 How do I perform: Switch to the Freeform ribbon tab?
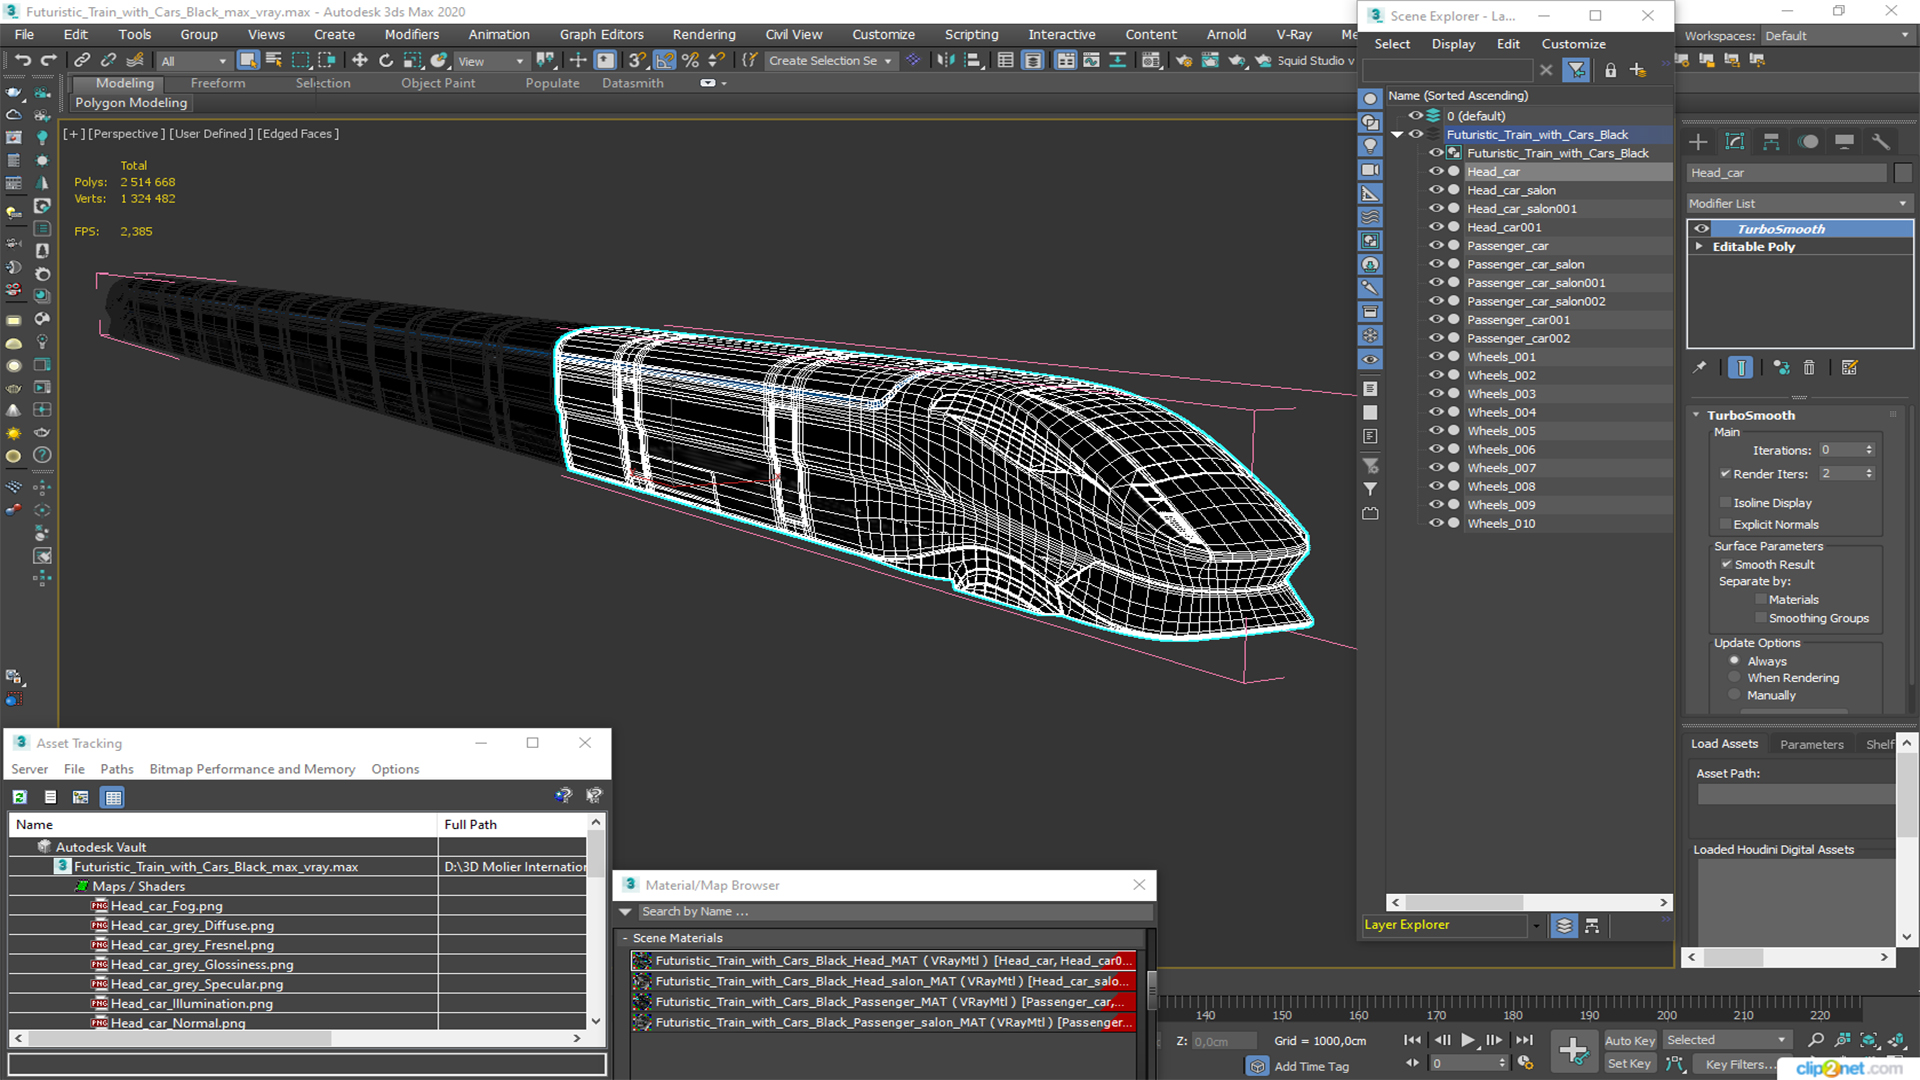218,83
